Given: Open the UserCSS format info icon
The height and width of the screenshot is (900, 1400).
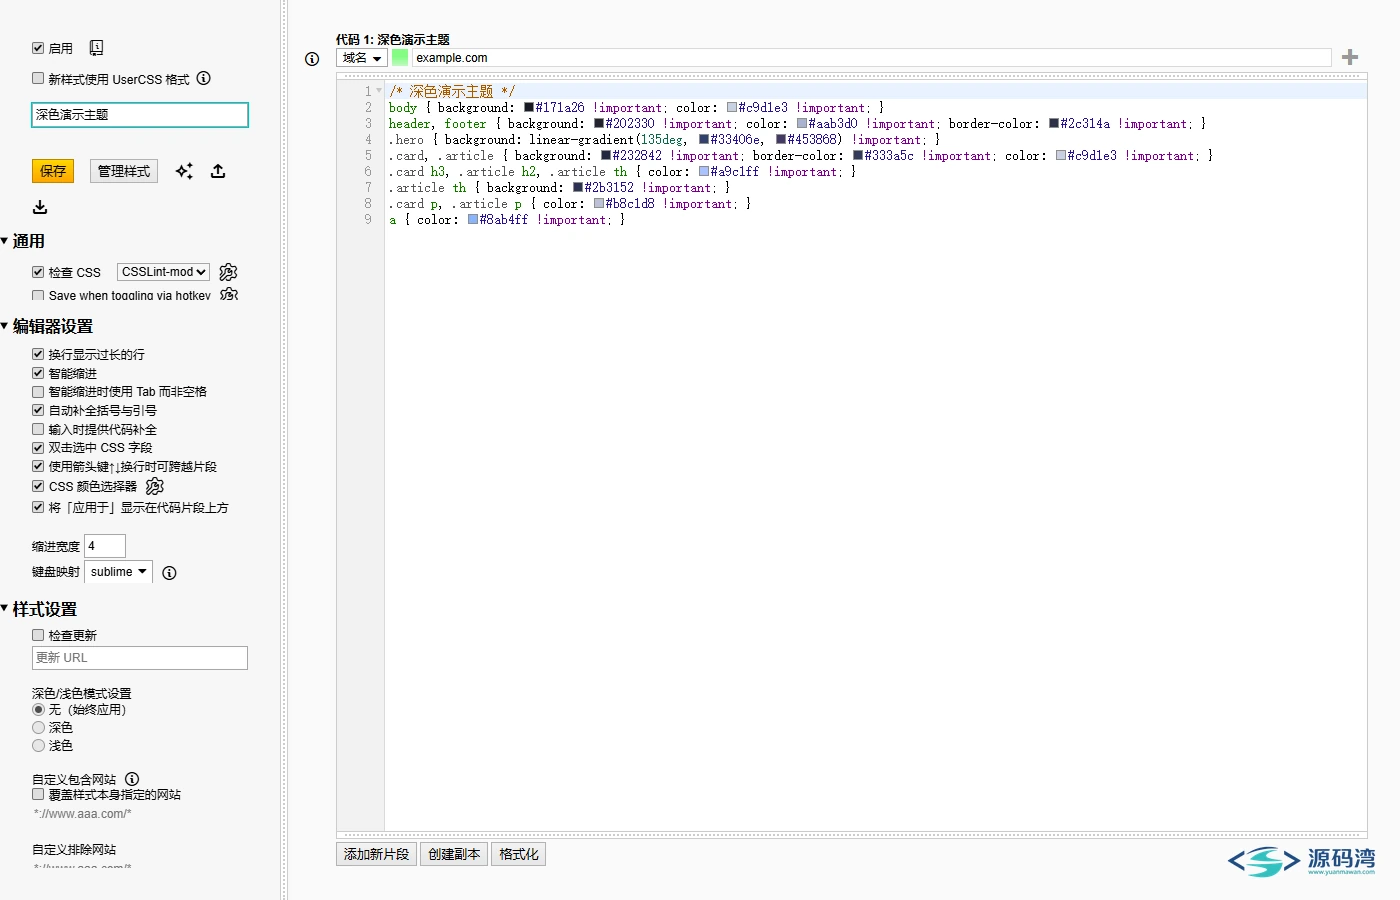Looking at the screenshot, I should point(204,78).
